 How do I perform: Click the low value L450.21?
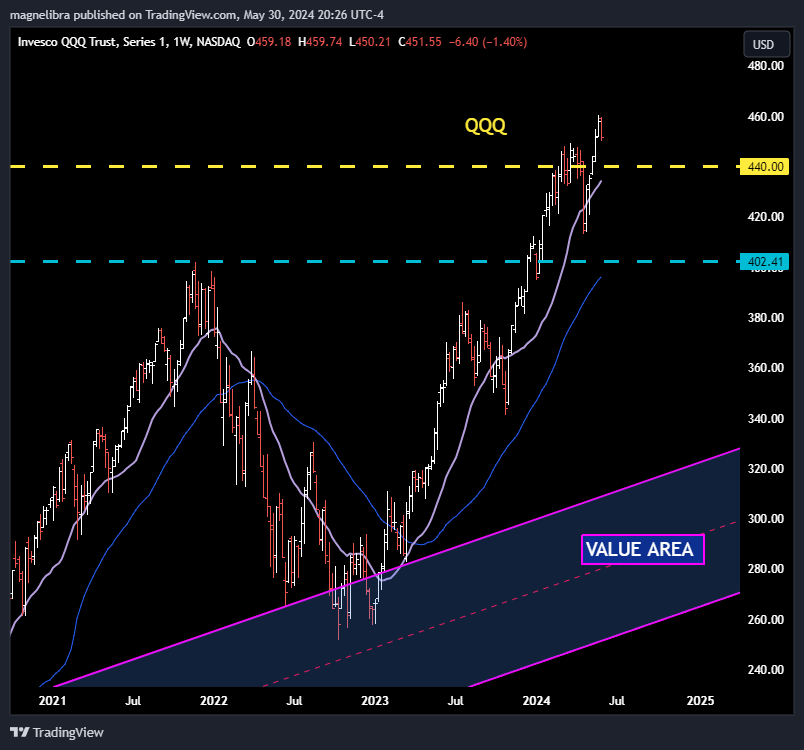click(x=370, y=42)
